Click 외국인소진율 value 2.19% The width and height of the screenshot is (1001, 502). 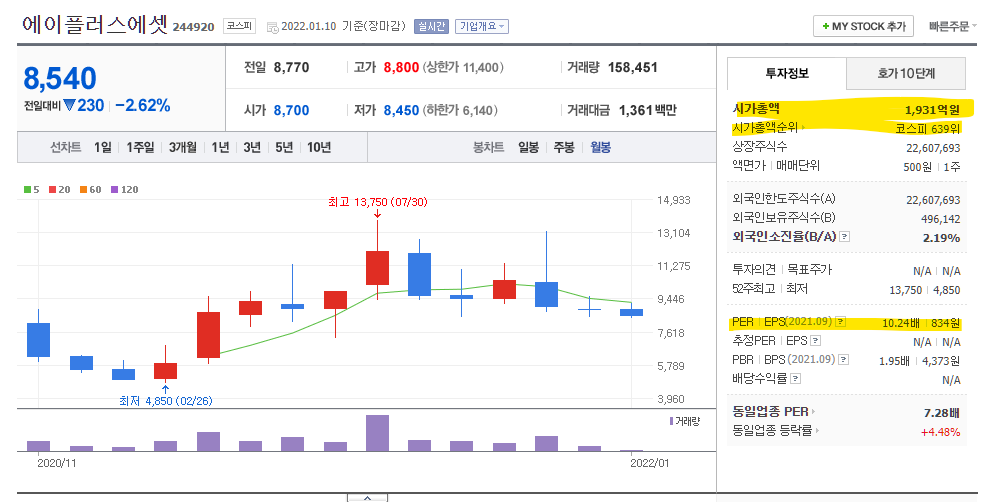point(941,238)
